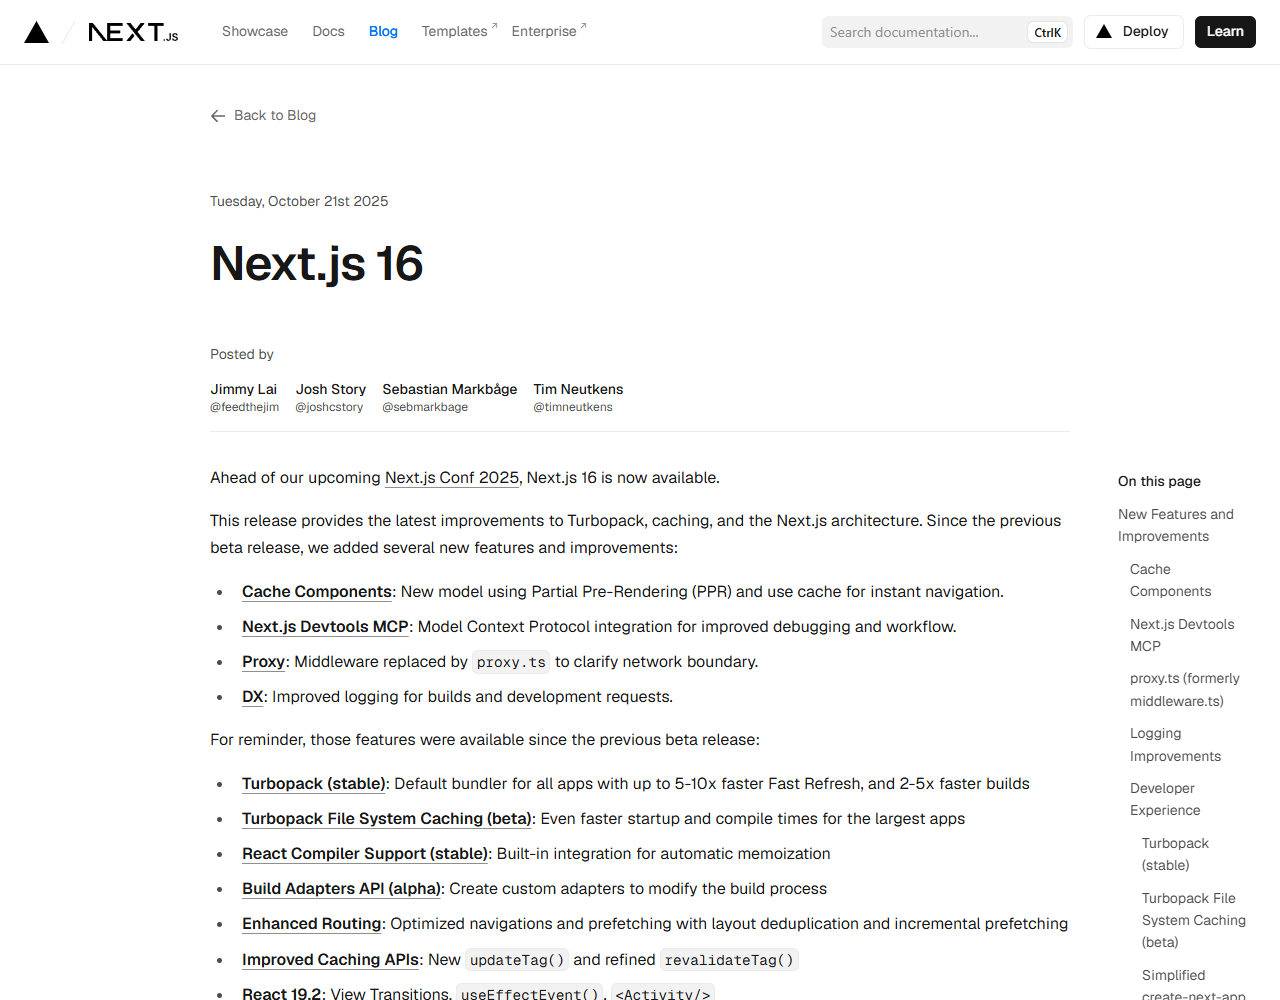
Task: Jump to Next.js Devtools MCP in sidebar
Action: coord(1182,635)
